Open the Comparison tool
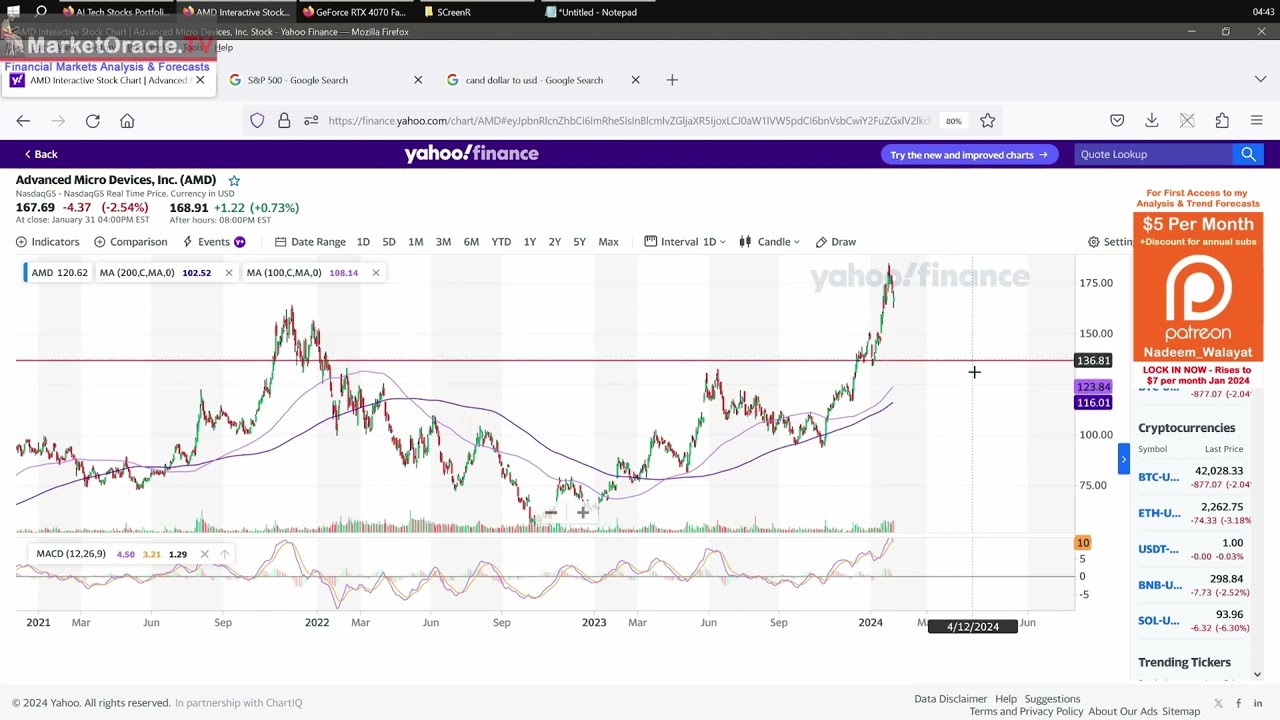 tap(130, 242)
